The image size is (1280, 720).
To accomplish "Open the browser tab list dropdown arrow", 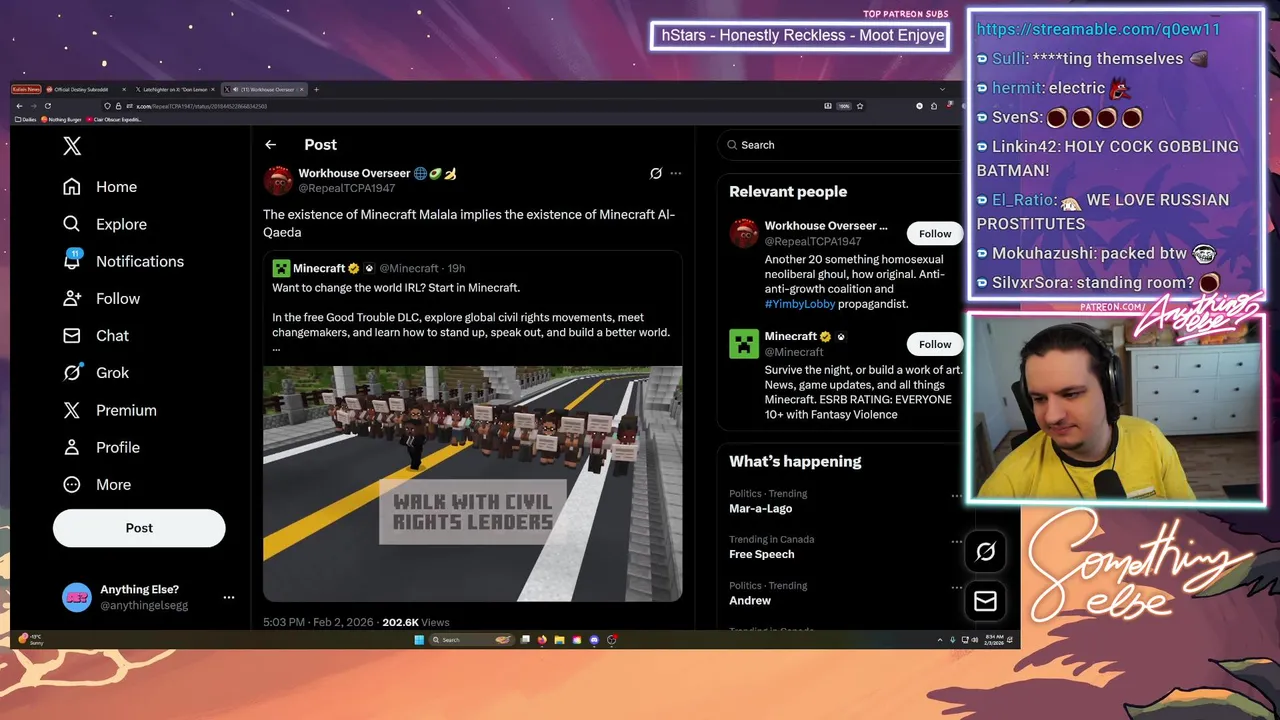I will pyautogui.click(x=942, y=89).
